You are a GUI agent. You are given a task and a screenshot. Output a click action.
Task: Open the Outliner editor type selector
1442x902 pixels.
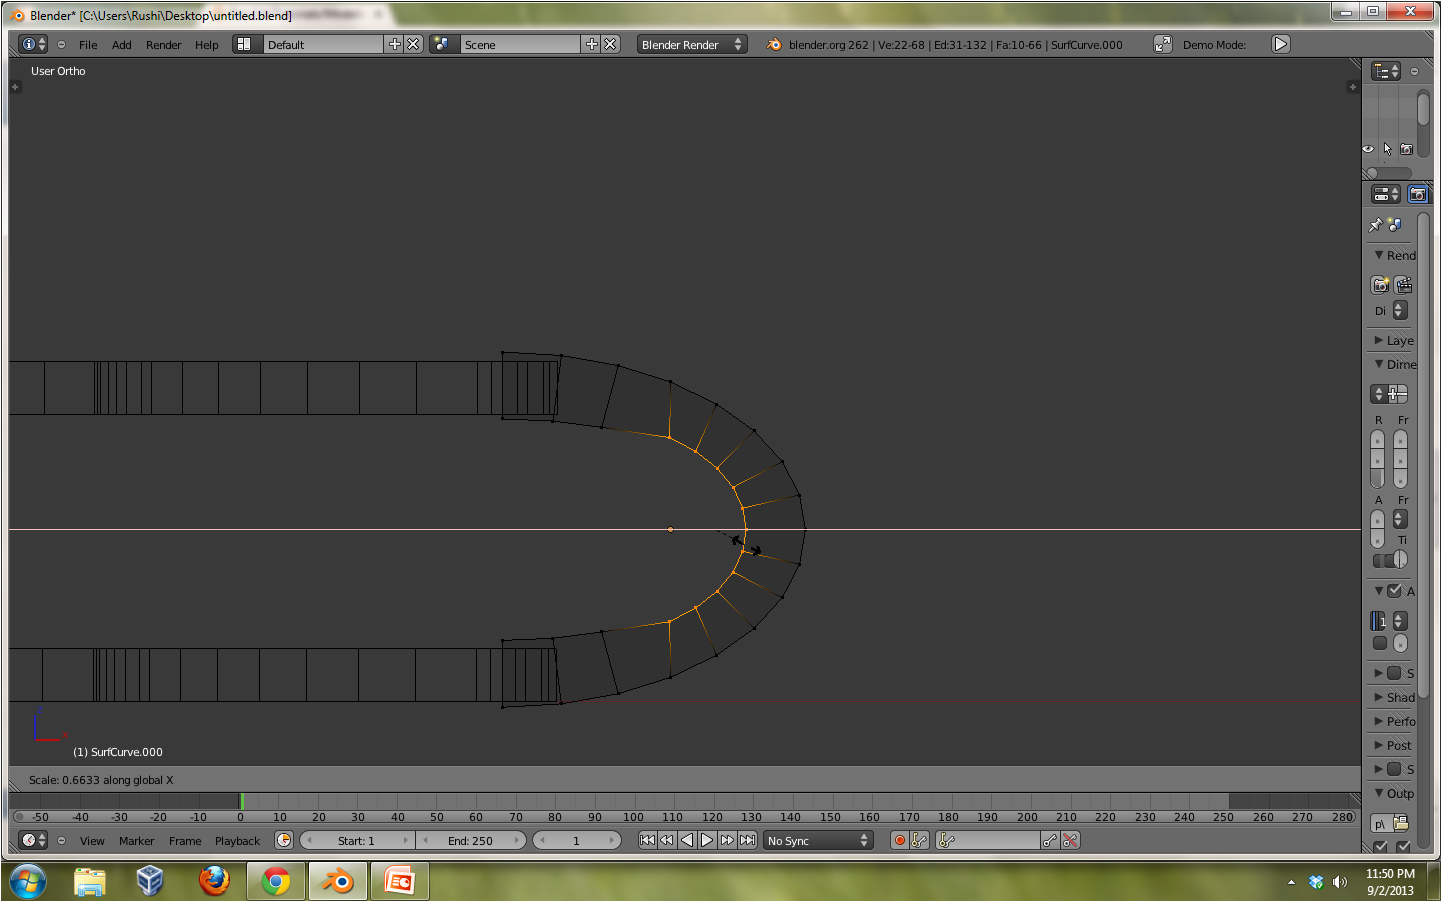[x=1386, y=71]
